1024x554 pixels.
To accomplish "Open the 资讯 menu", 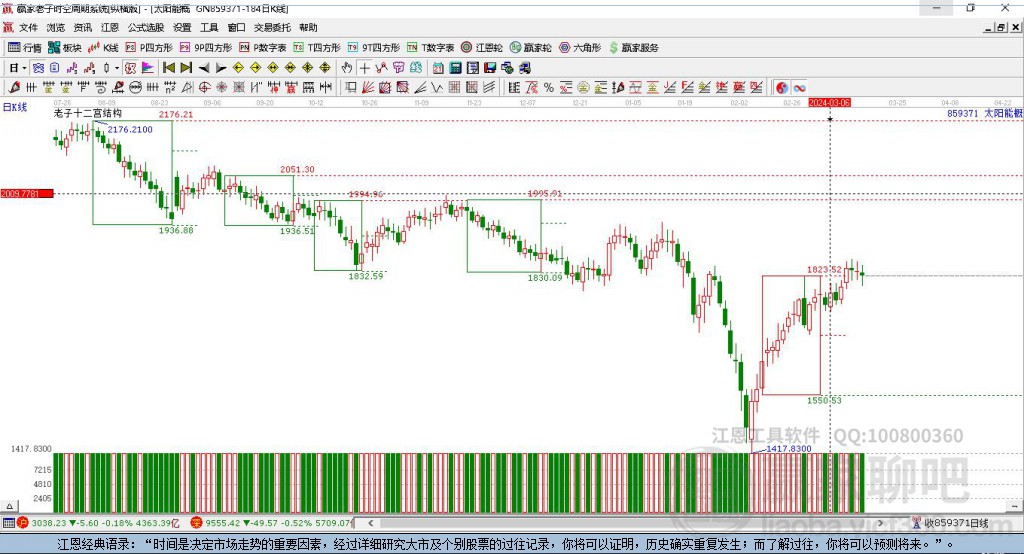I will [x=82, y=27].
